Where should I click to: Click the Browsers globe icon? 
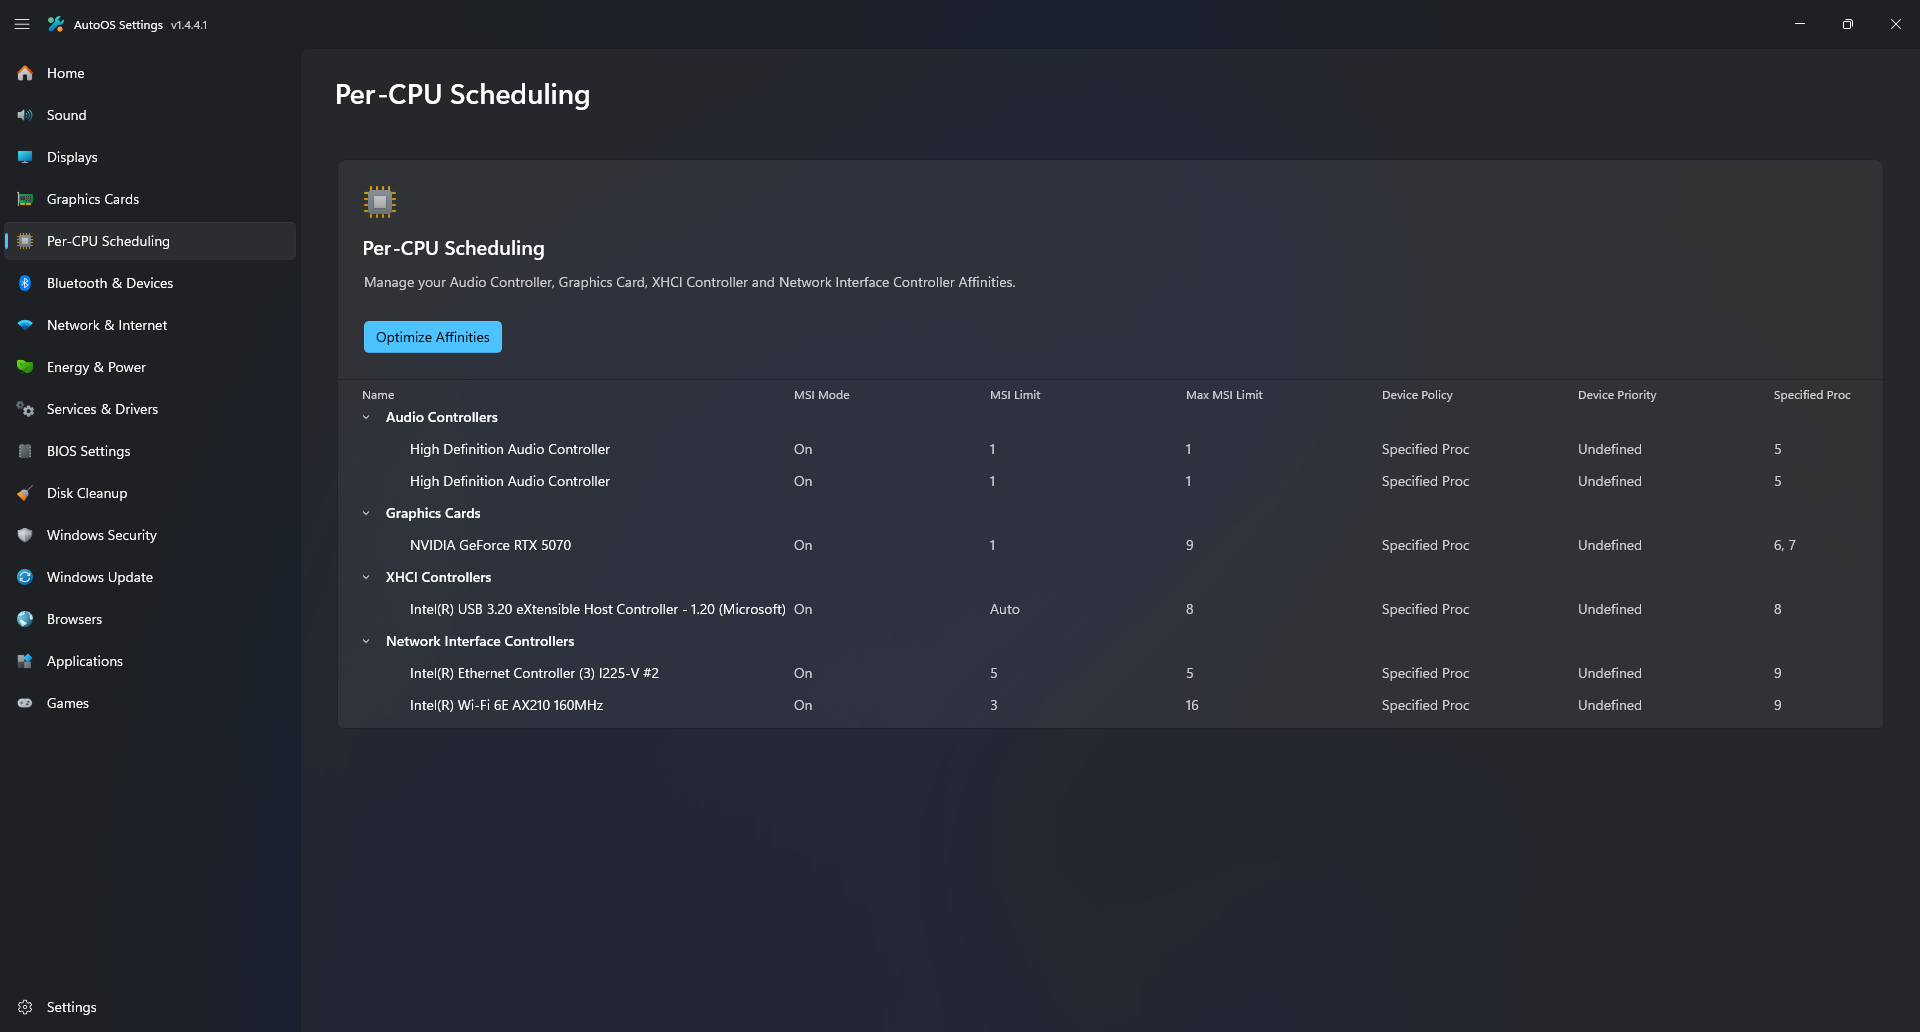[25, 619]
